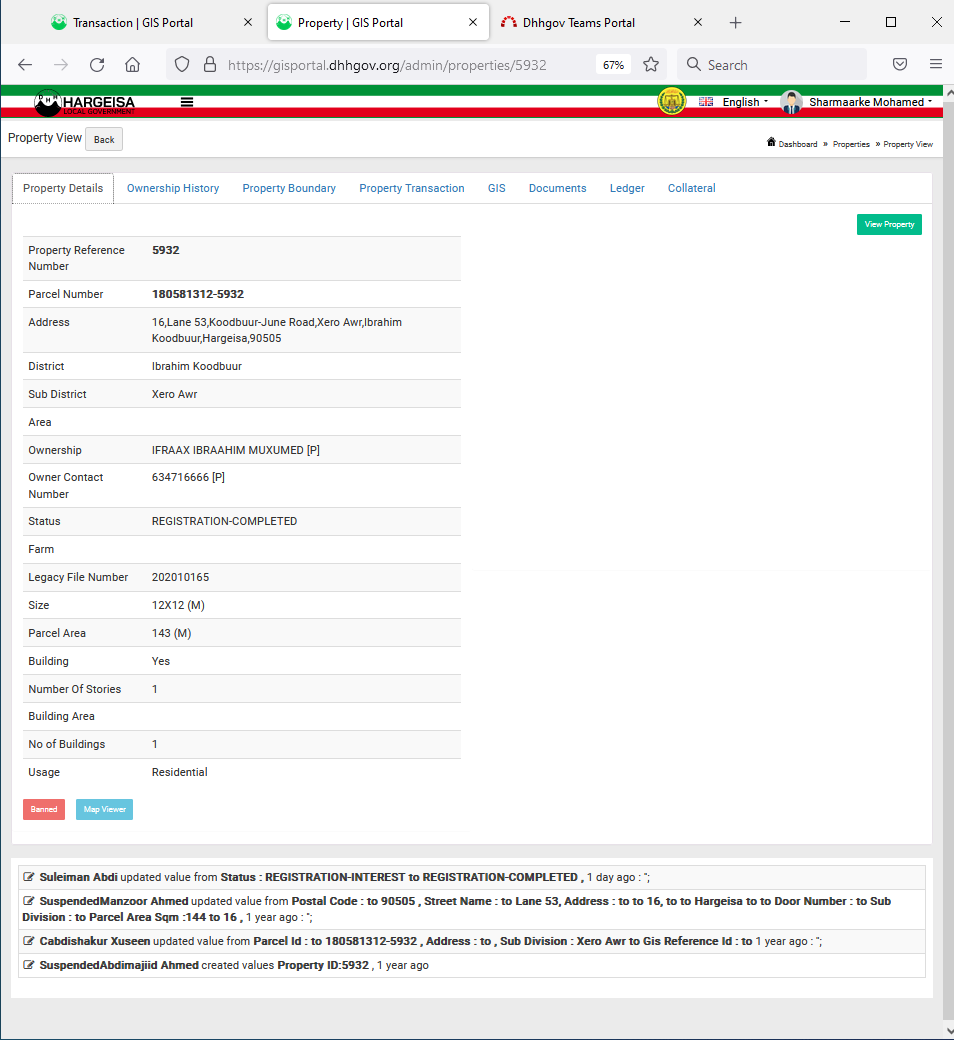Open the tracking protection shield icon
The height and width of the screenshot is (1040, 954).
tap(182, 64)
